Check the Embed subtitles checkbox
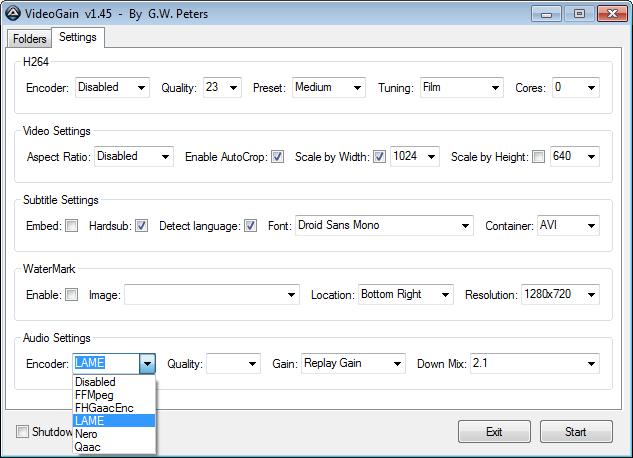633x458 pixels. click(x=72, y=226)
